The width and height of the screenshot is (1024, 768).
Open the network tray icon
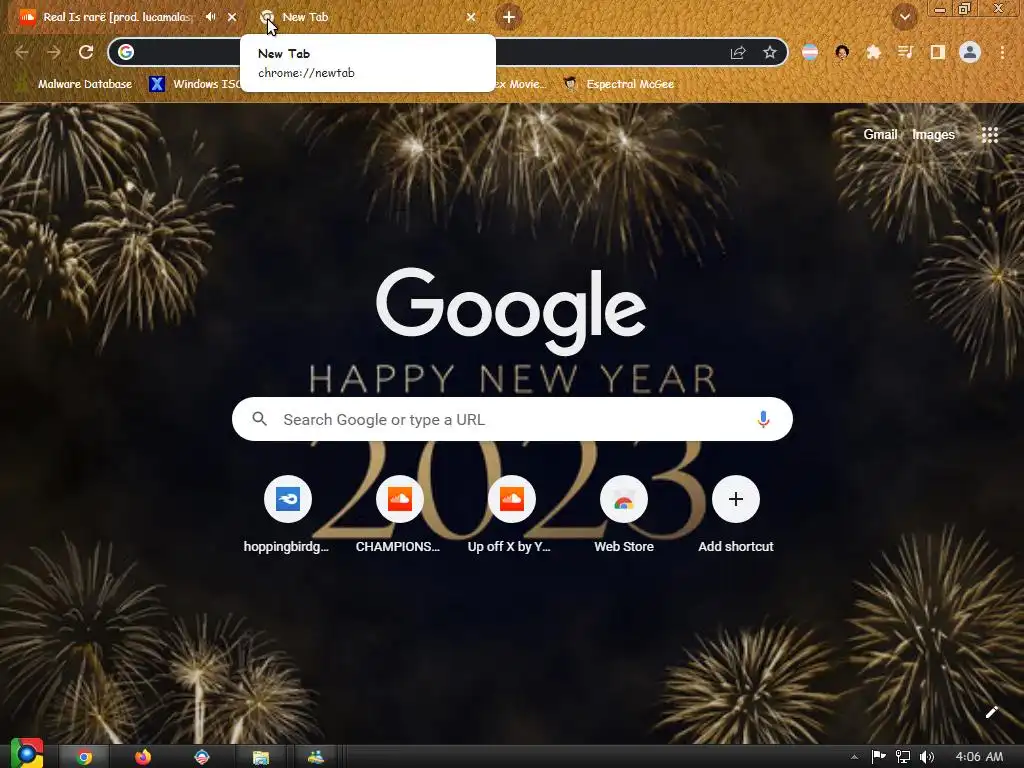tap(903, 757)
